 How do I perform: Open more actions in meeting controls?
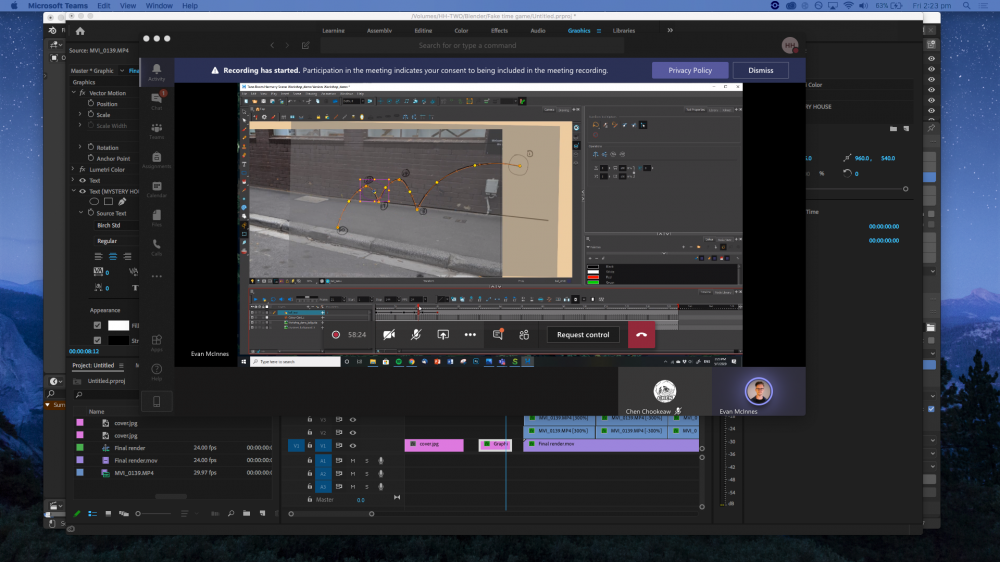[470, 335]
